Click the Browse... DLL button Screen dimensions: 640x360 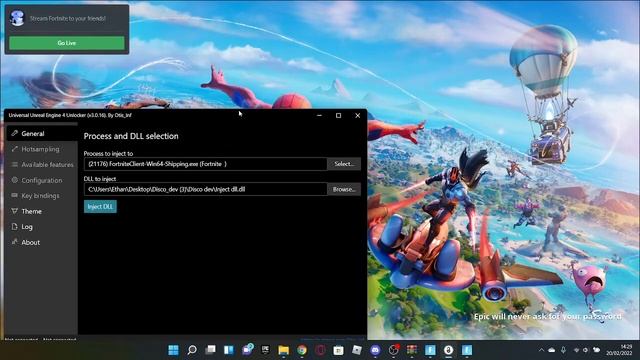coord(344,189)
